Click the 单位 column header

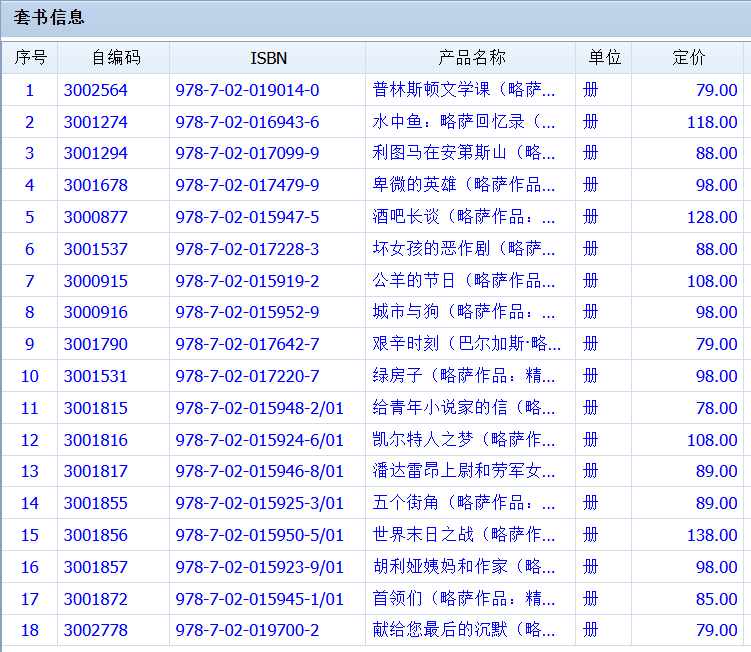click(x=603, y=58)
